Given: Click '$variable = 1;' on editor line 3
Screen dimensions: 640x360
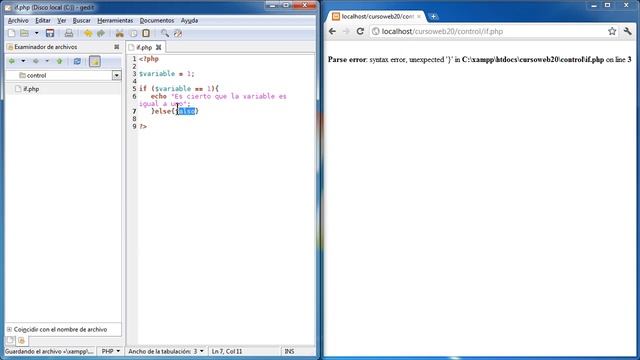Looking at the screenshot, I should click(167, 74).
